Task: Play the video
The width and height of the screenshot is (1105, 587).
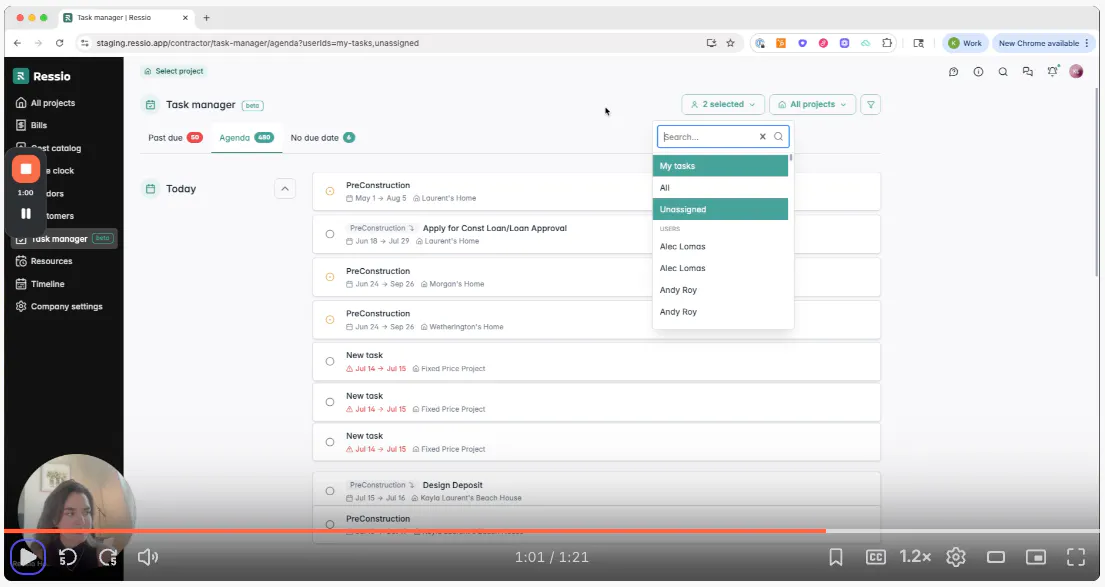Action: (27, 557)
